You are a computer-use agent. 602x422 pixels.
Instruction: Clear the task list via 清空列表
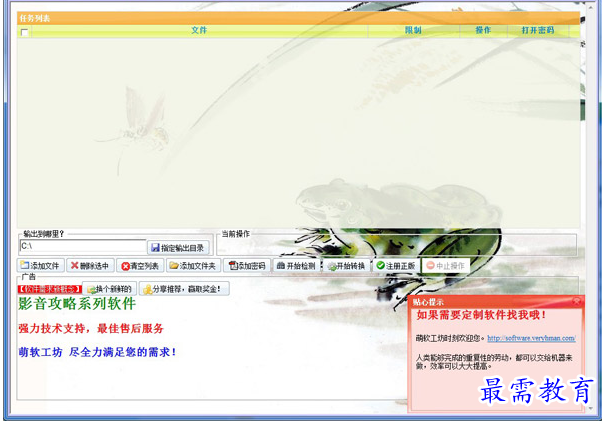pyautogui.click(x=140, y=265)
